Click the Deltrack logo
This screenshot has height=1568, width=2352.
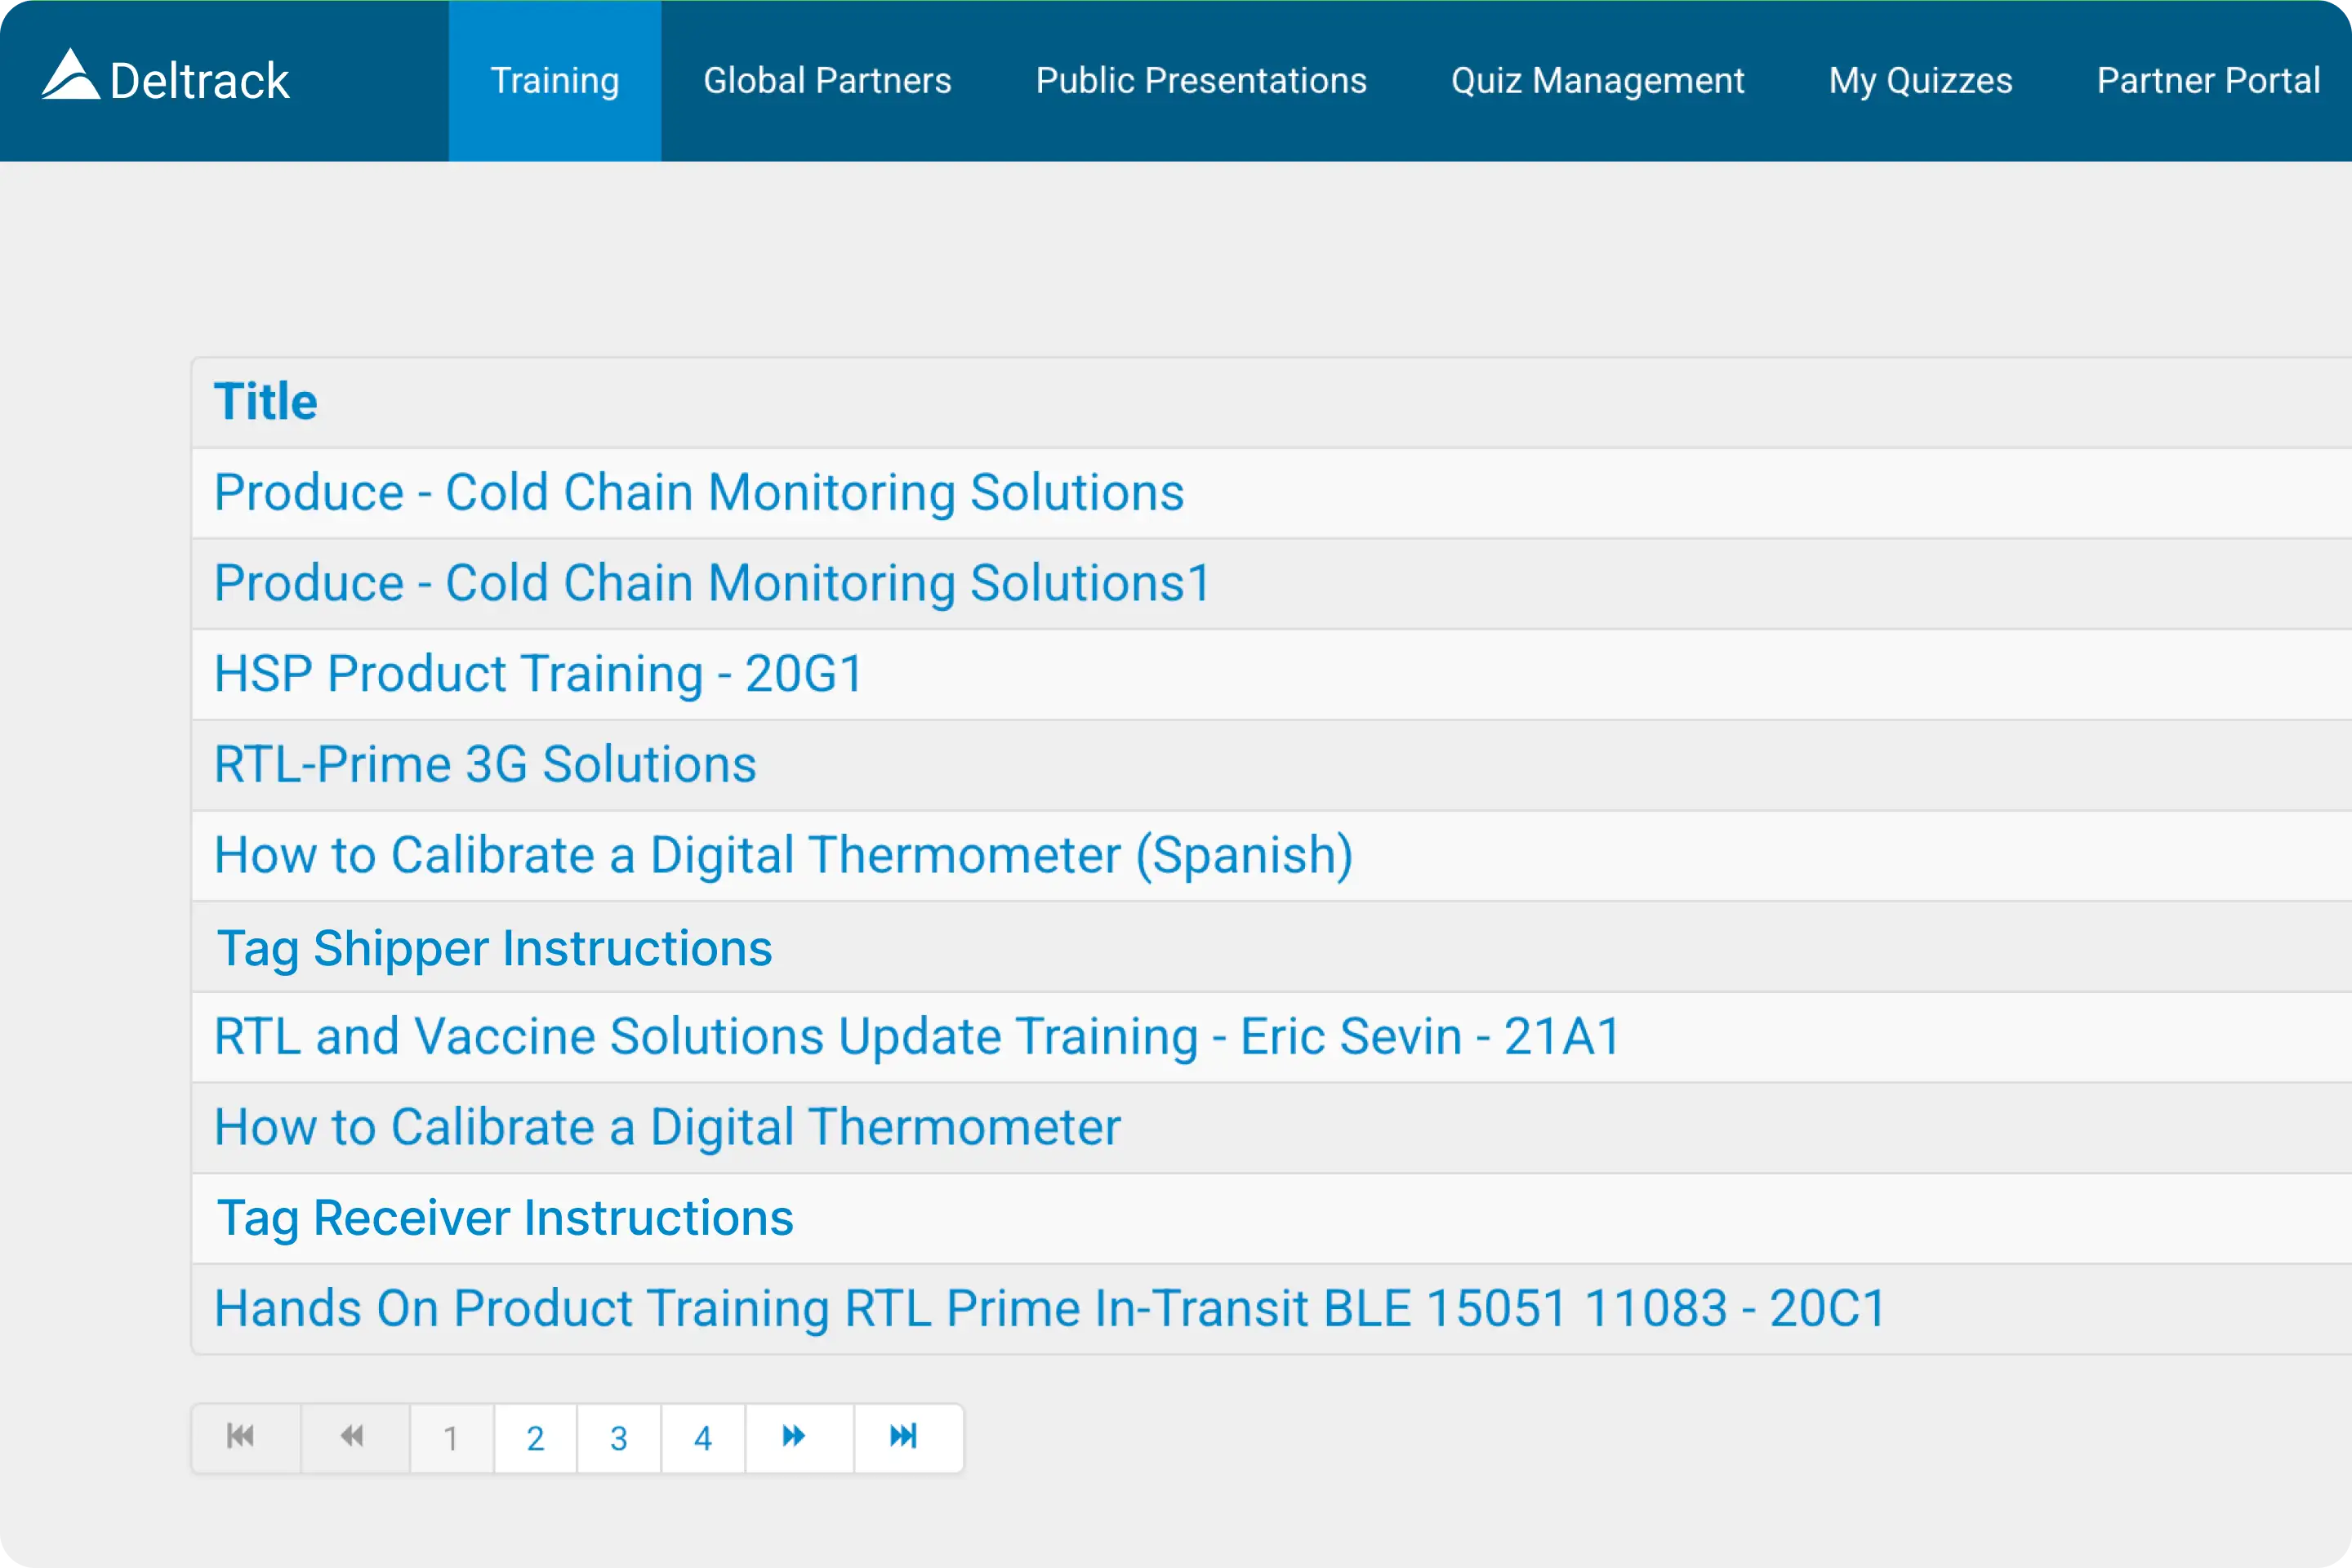click(166, 78)
